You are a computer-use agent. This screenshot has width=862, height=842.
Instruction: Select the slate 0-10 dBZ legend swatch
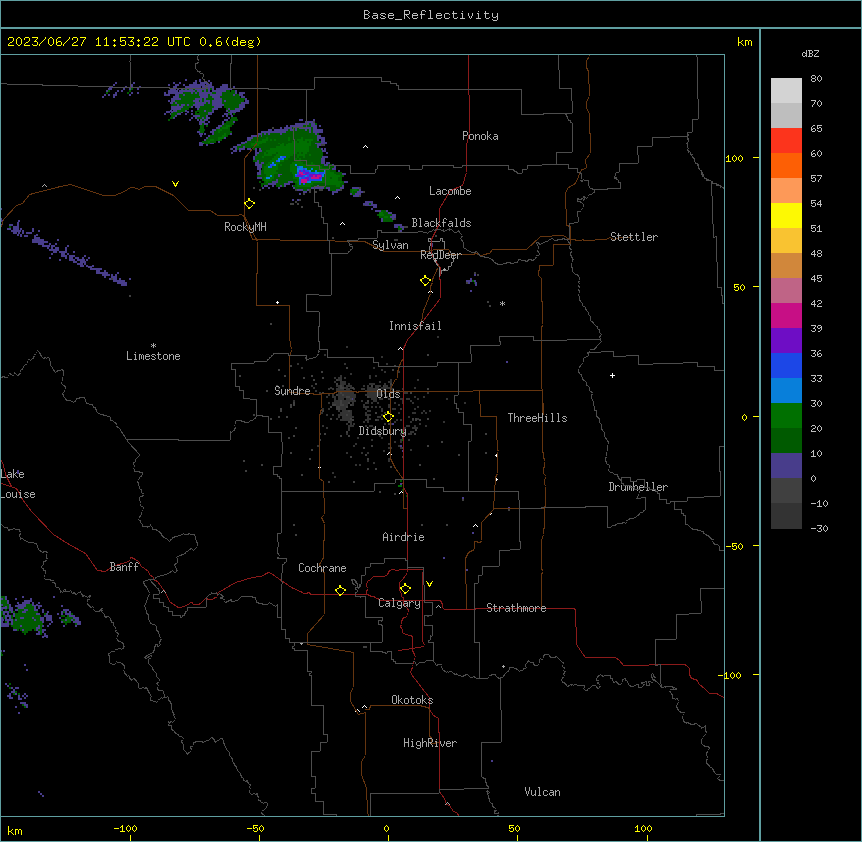[786, 466]
